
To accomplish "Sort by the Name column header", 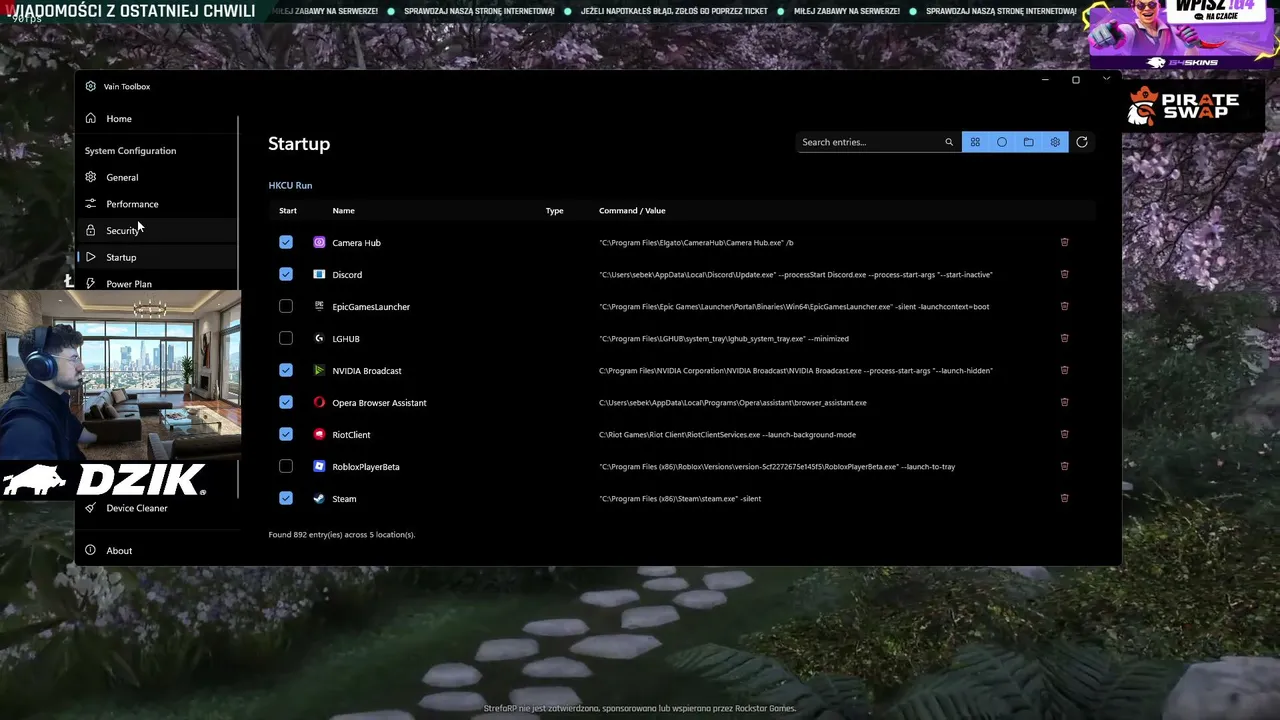I will 343,210.
